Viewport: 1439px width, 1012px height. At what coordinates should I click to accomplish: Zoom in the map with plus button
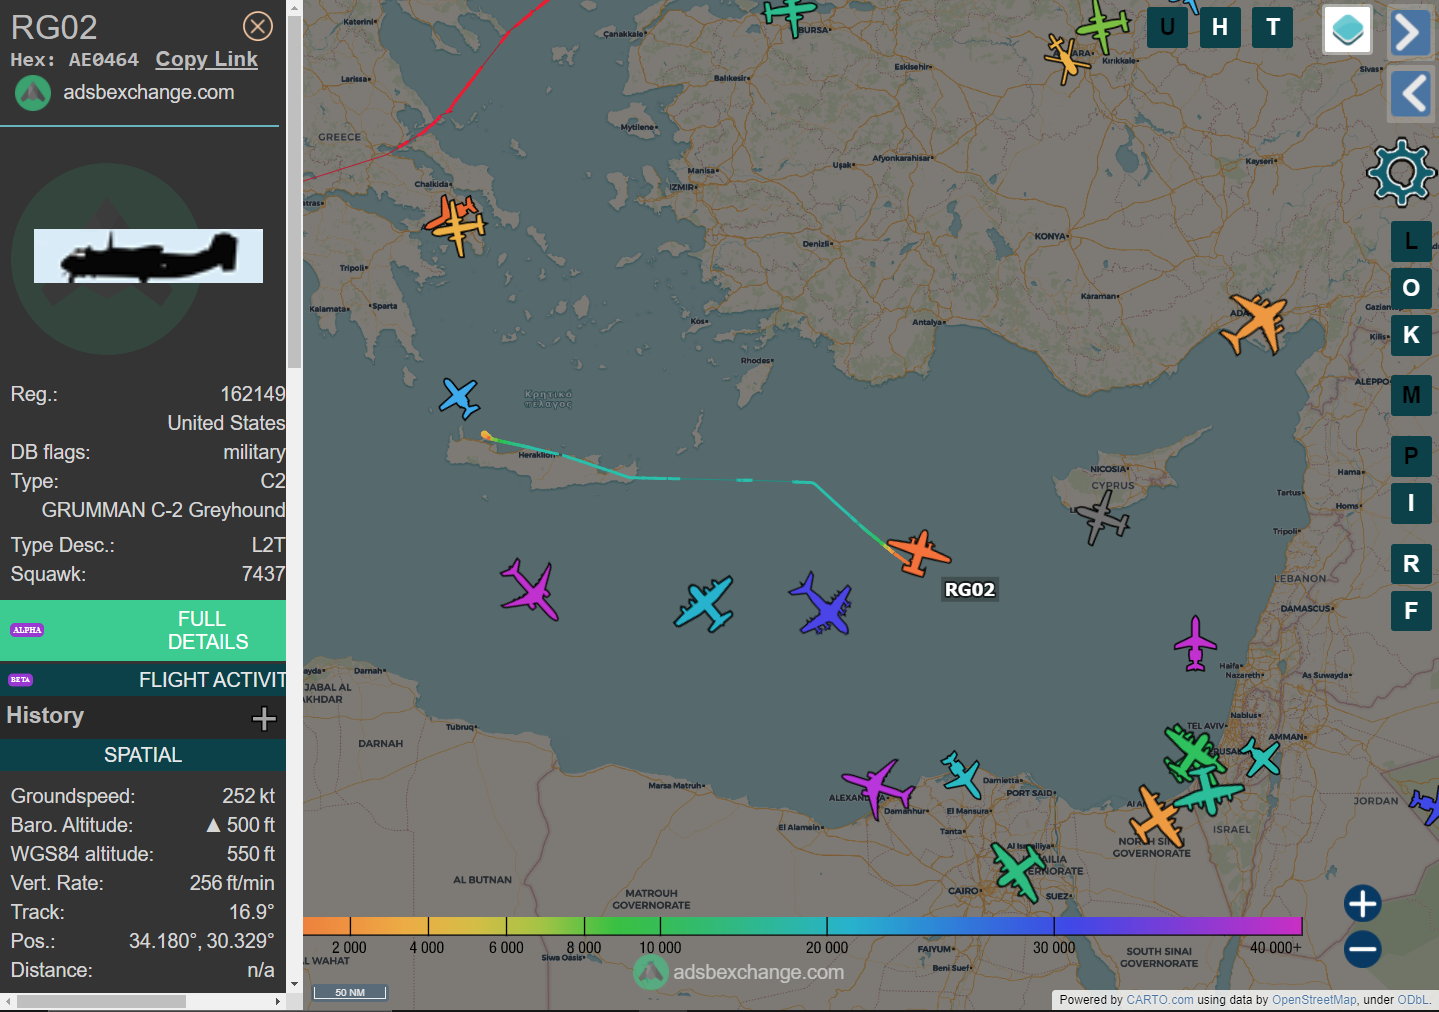coord(1362,904)
